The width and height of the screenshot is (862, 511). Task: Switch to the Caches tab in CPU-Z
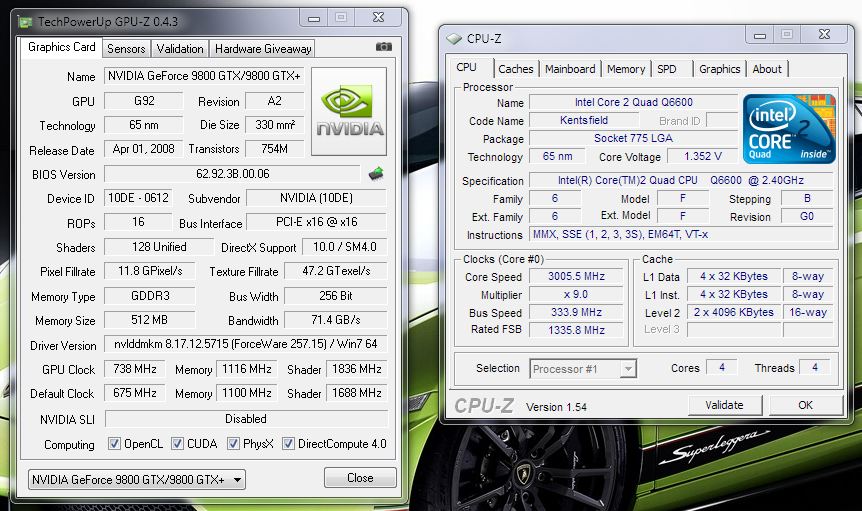(x=516, y=69)
